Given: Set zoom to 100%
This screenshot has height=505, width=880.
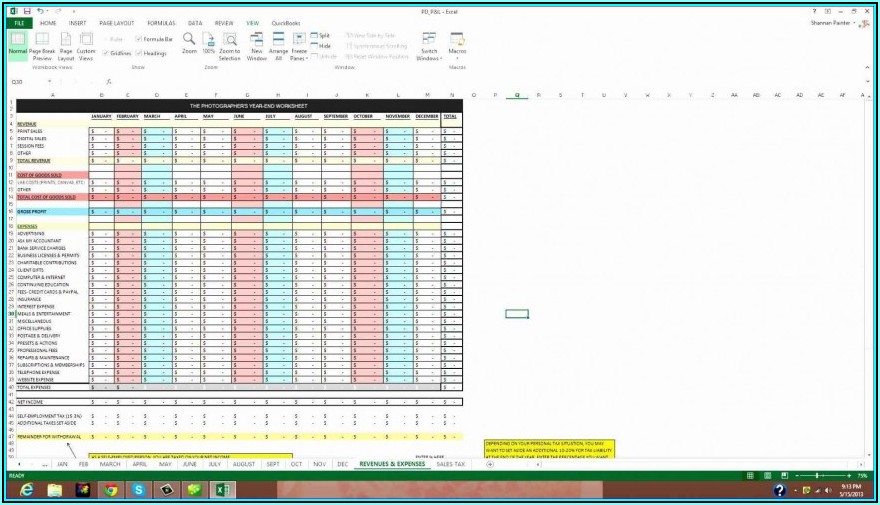Looking at the screenshot, I should [208, 43].
